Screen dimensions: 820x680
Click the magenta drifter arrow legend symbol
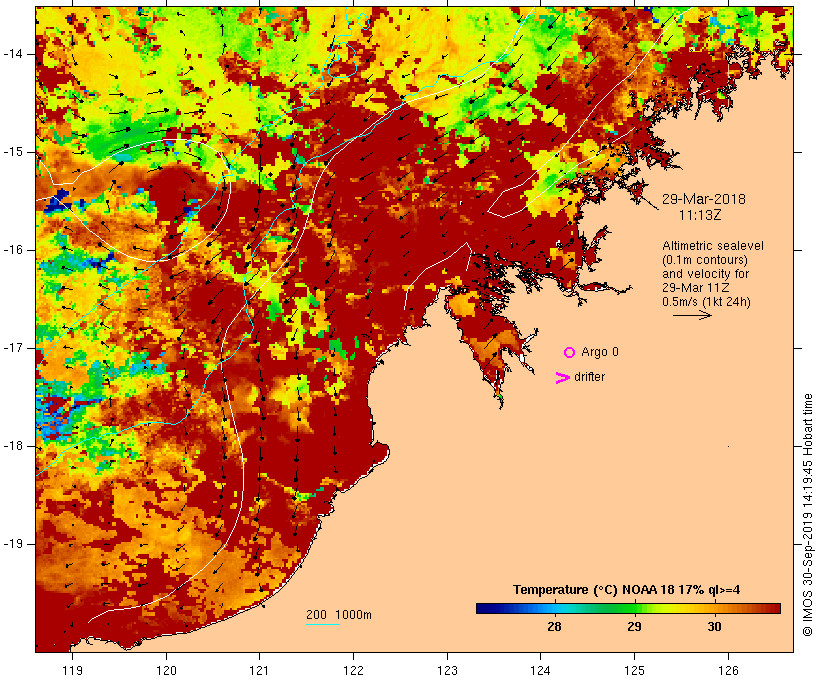point(562,378)
